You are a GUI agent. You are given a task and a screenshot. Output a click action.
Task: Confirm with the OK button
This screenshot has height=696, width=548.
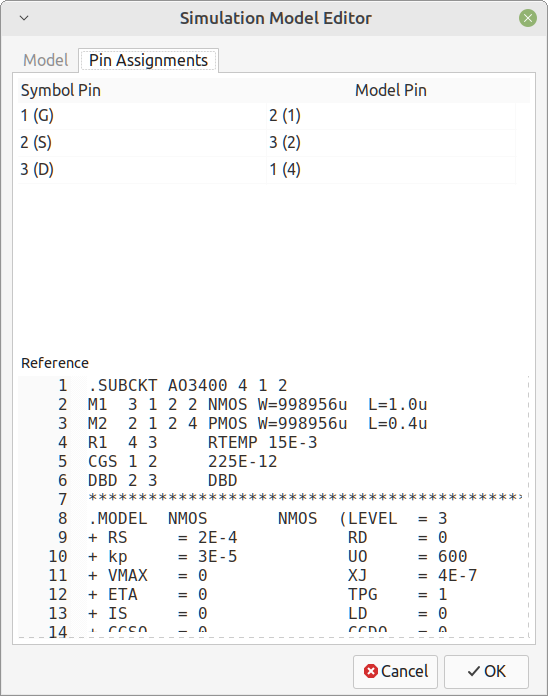tap(486, 671)
